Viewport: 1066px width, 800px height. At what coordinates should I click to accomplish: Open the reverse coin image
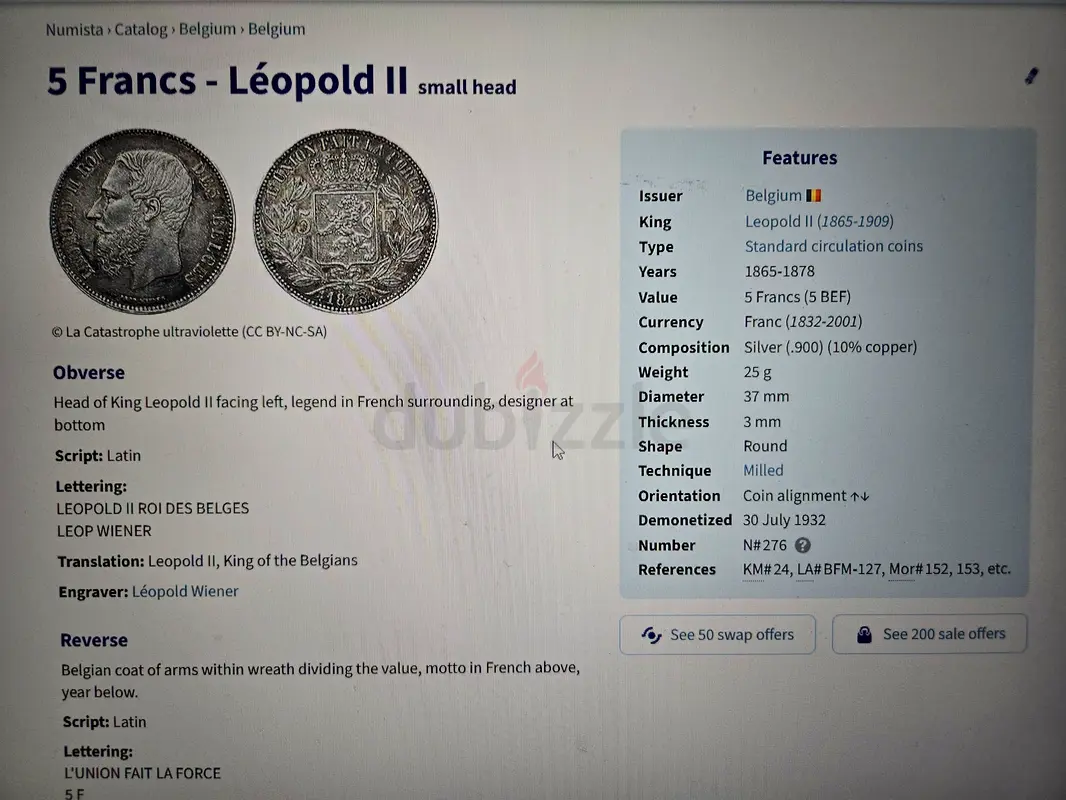pyautogui.click(x=345, y=221)
